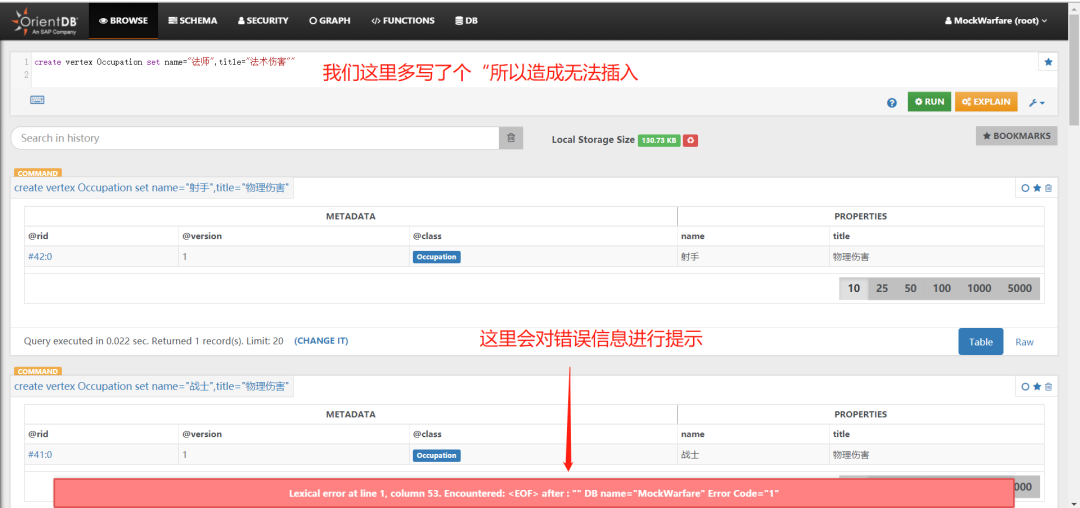The height and width of the screenshot is (508, 1080).
Task: Click the EXPLAIN button
Action: point(986,102)
